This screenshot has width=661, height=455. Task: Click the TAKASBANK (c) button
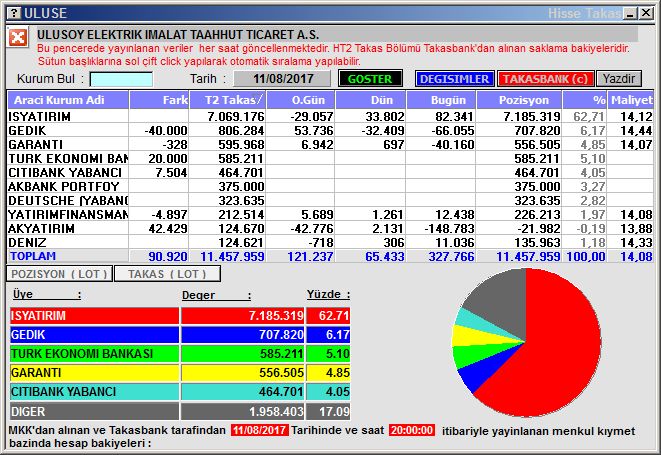pos(545,79)
